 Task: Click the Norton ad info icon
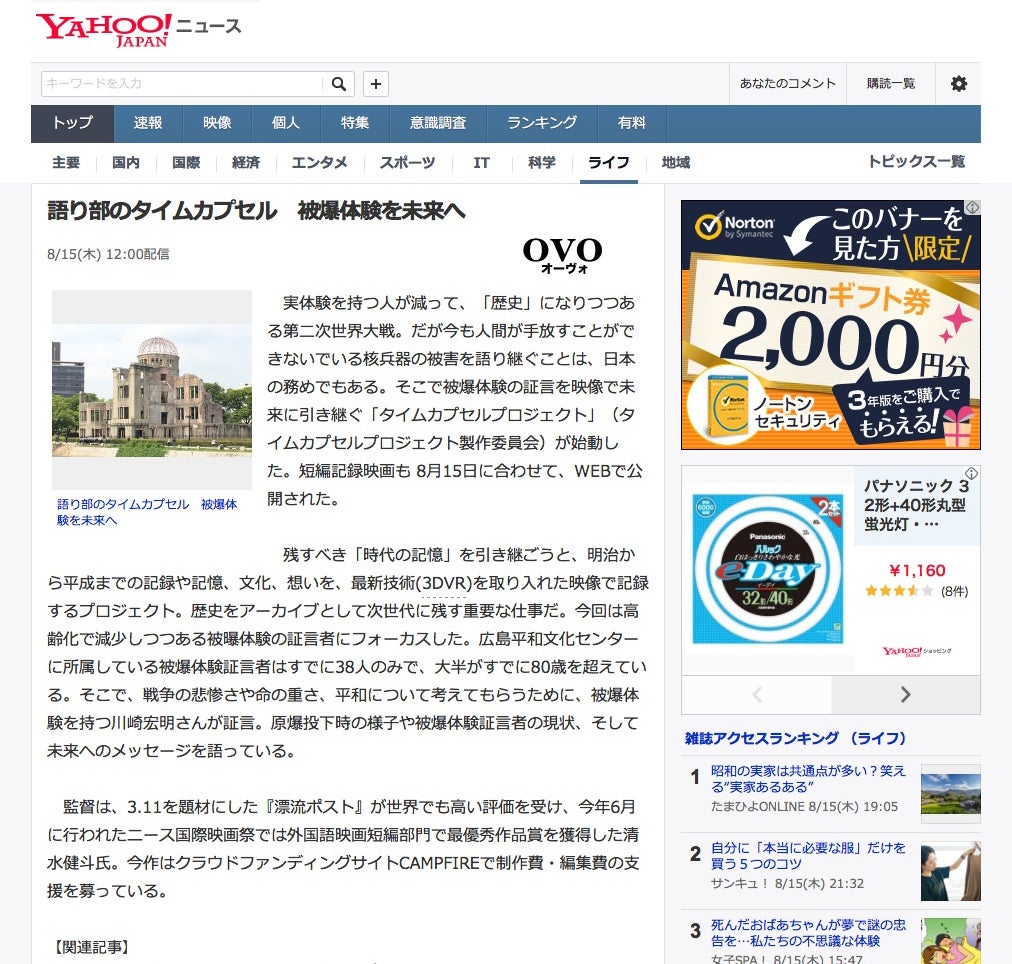tap(972, 208)
